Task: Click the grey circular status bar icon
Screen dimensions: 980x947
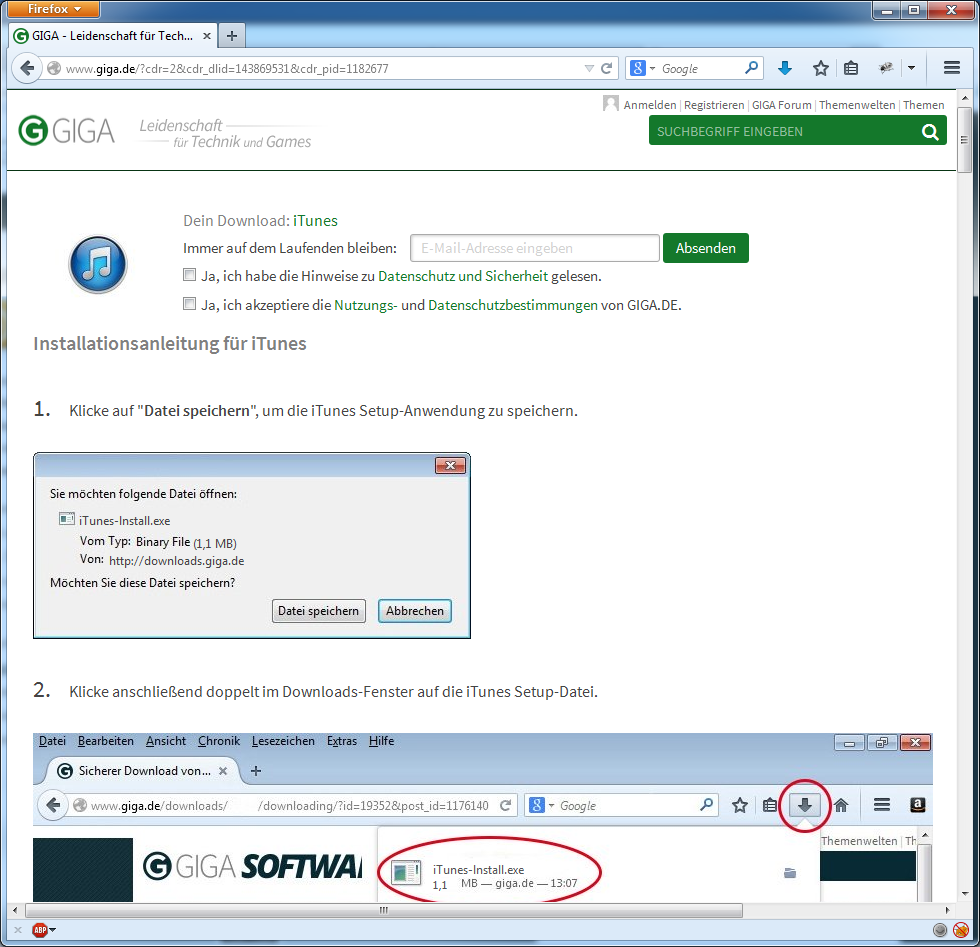Action: (x=940, y=930)
